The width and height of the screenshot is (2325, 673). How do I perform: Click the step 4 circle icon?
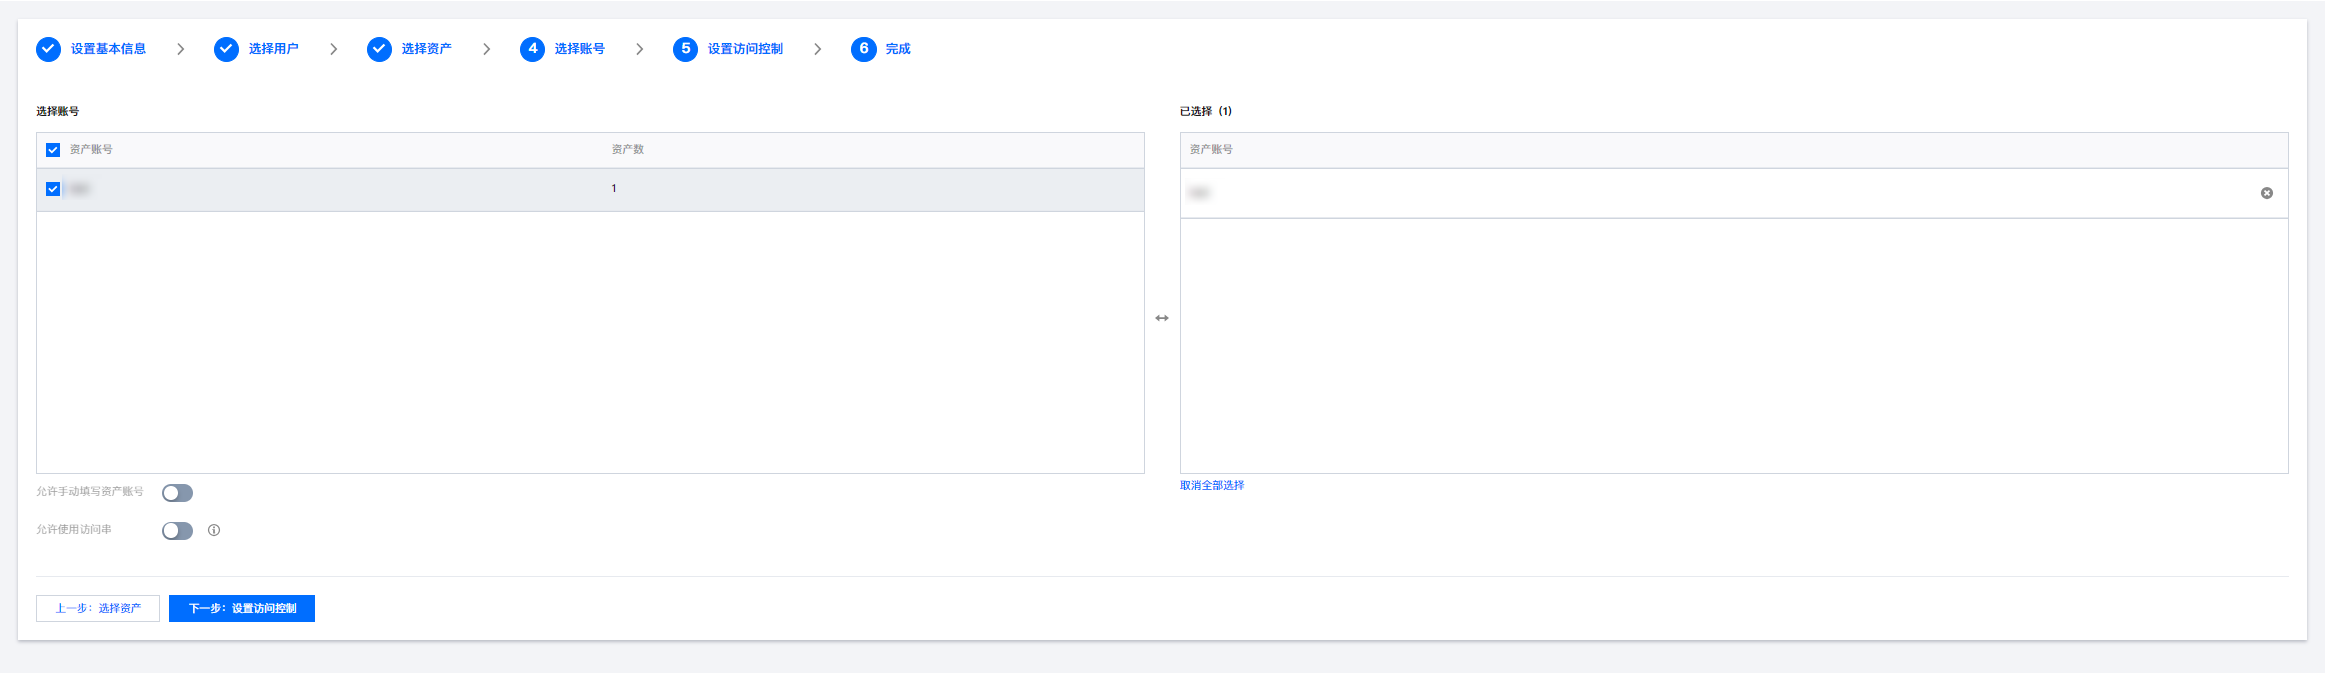pos(532,49)
